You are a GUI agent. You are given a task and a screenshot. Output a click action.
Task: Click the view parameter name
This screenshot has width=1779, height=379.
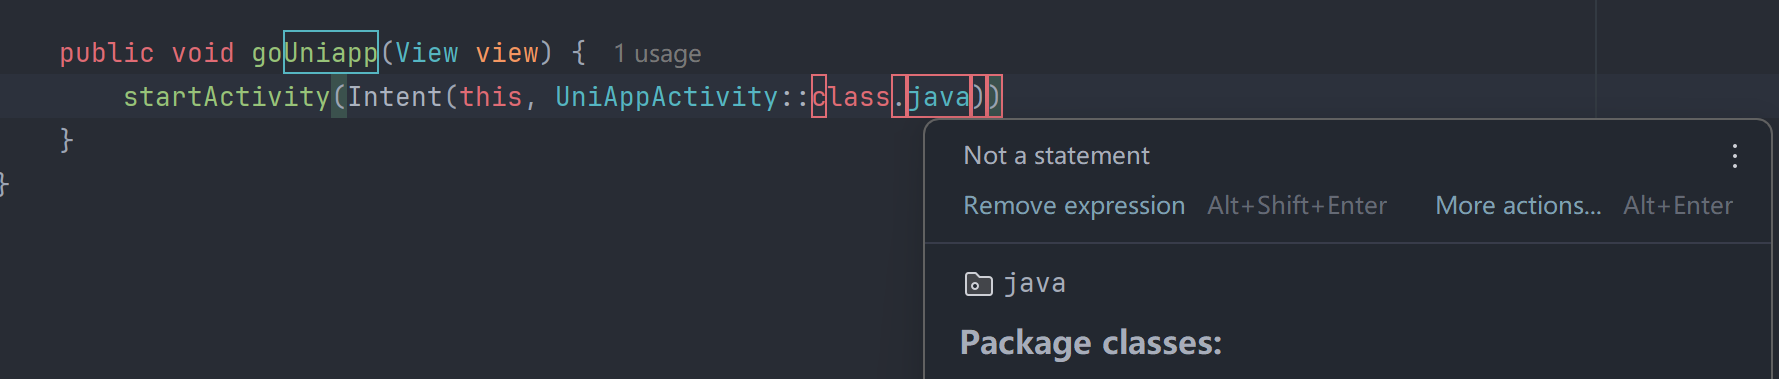point(507,53)
